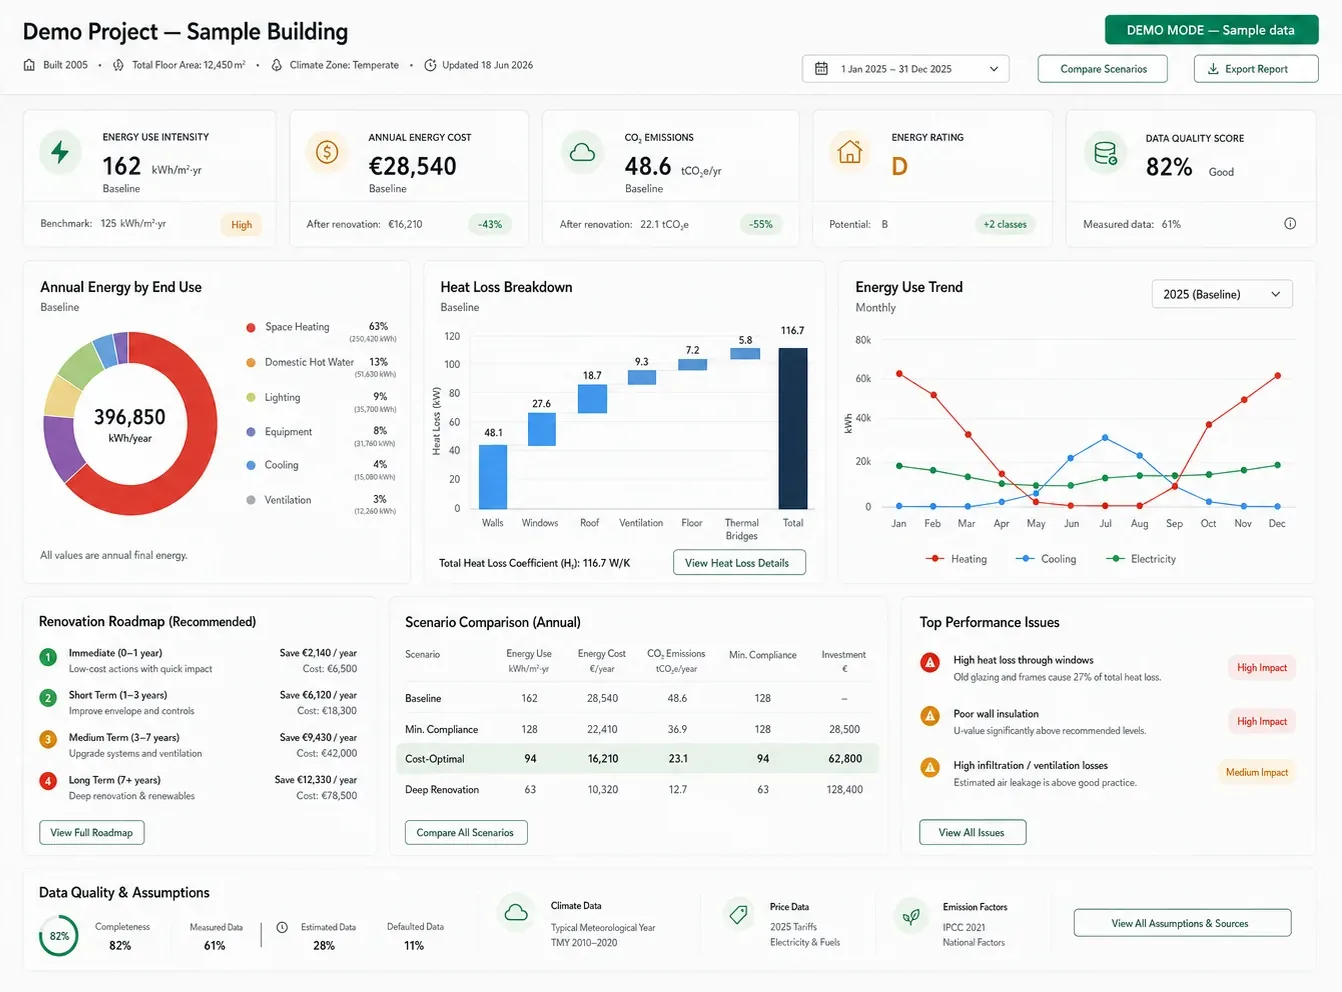Viewport: 1342px width, 992px height.
Task: Open the date range dropdown
Action: (x=905, y=69)
